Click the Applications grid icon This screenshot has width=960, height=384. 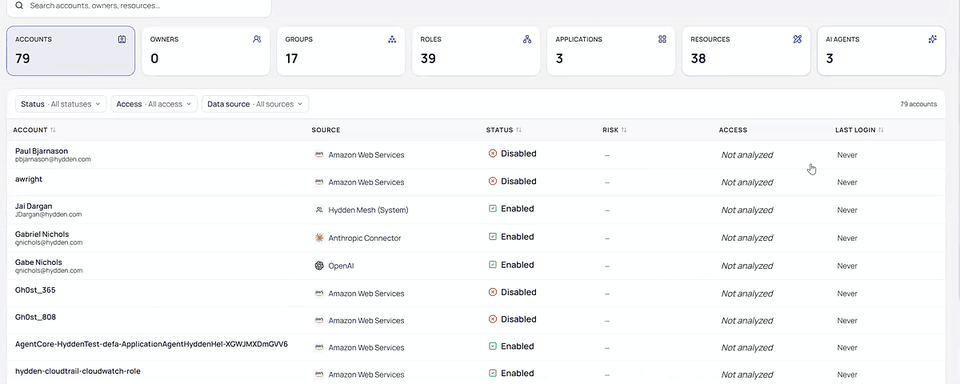(662, 39)
